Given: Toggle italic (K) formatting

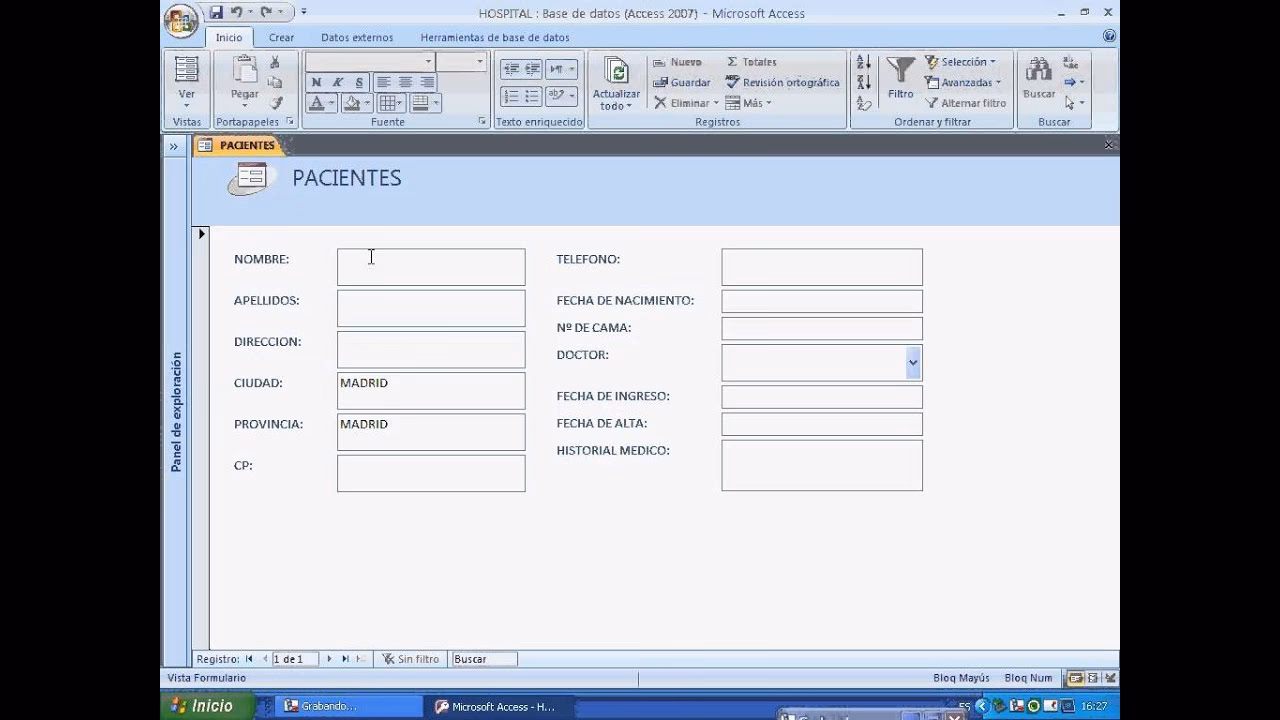Looking at the screenshot, I should [338, 82].
